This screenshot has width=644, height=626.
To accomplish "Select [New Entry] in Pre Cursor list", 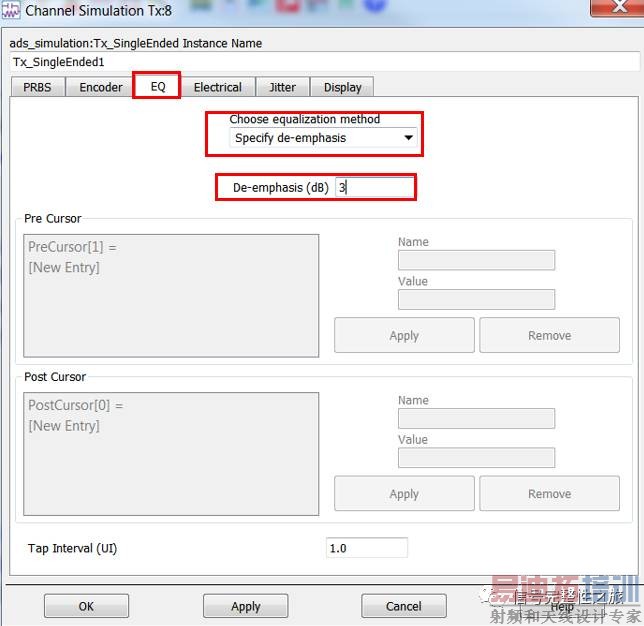I will [64, 268].
